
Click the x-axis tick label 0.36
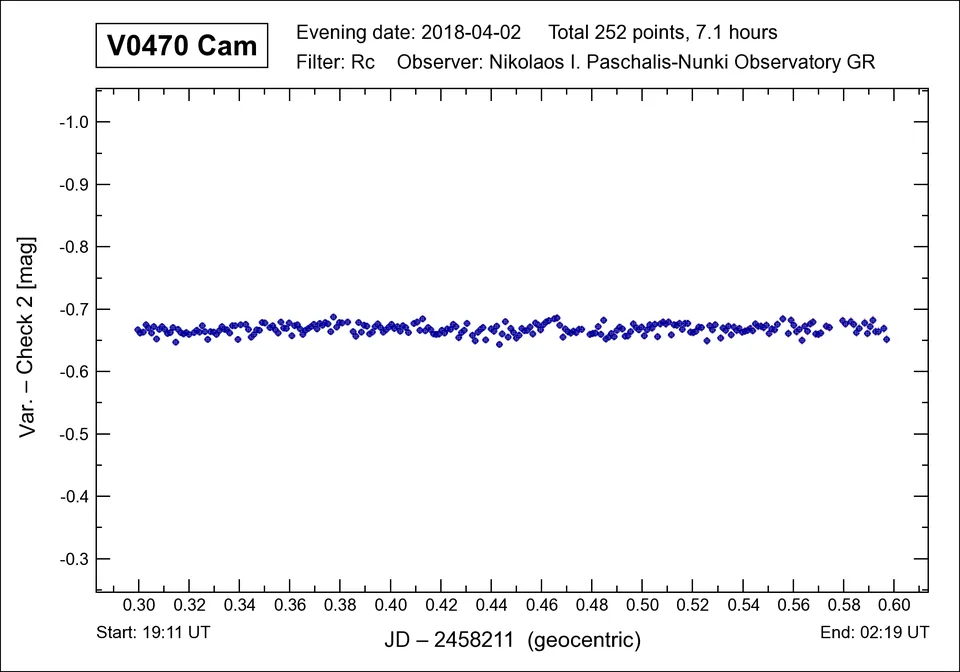pos(290,605)
